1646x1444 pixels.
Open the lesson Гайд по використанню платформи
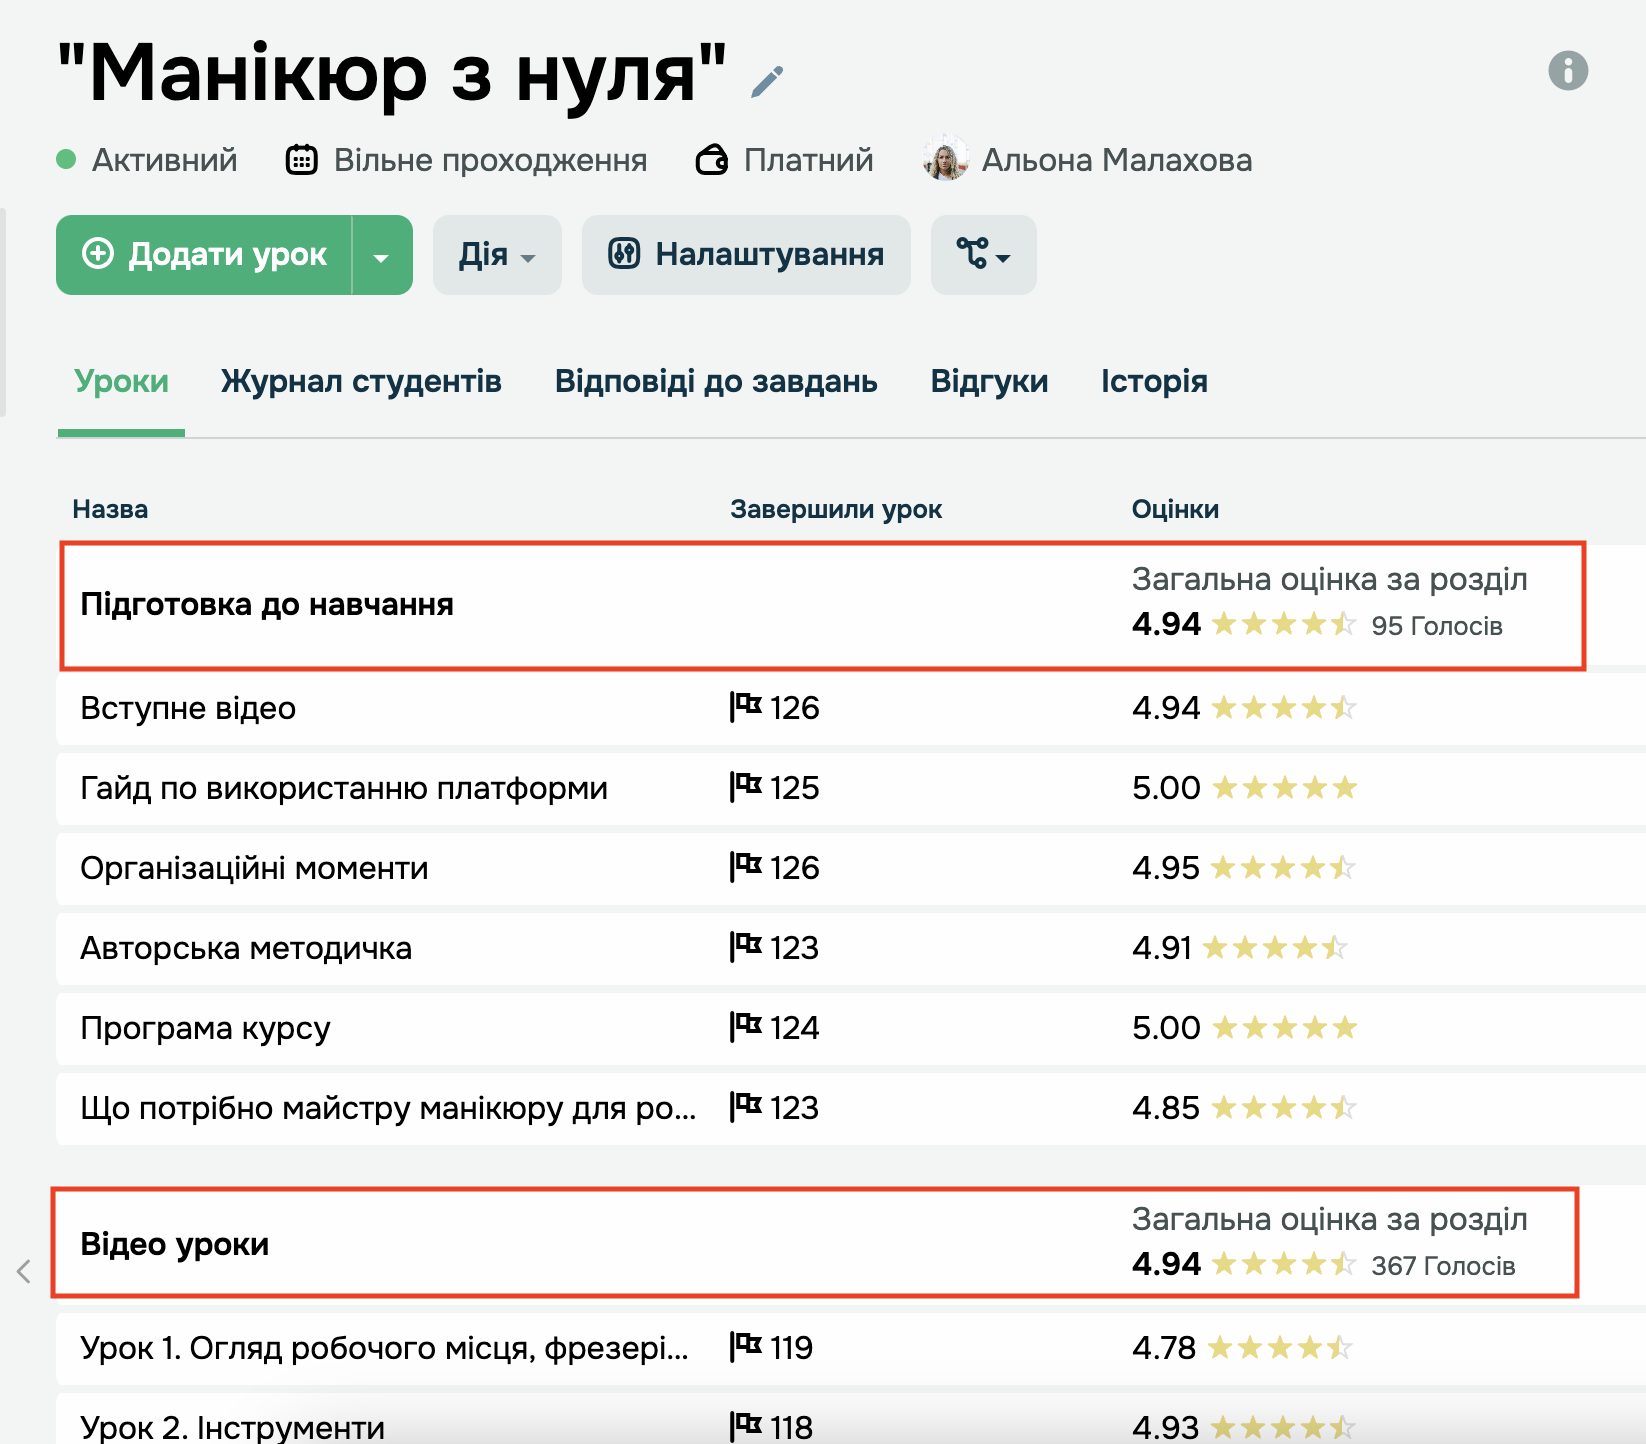[344, 789]
